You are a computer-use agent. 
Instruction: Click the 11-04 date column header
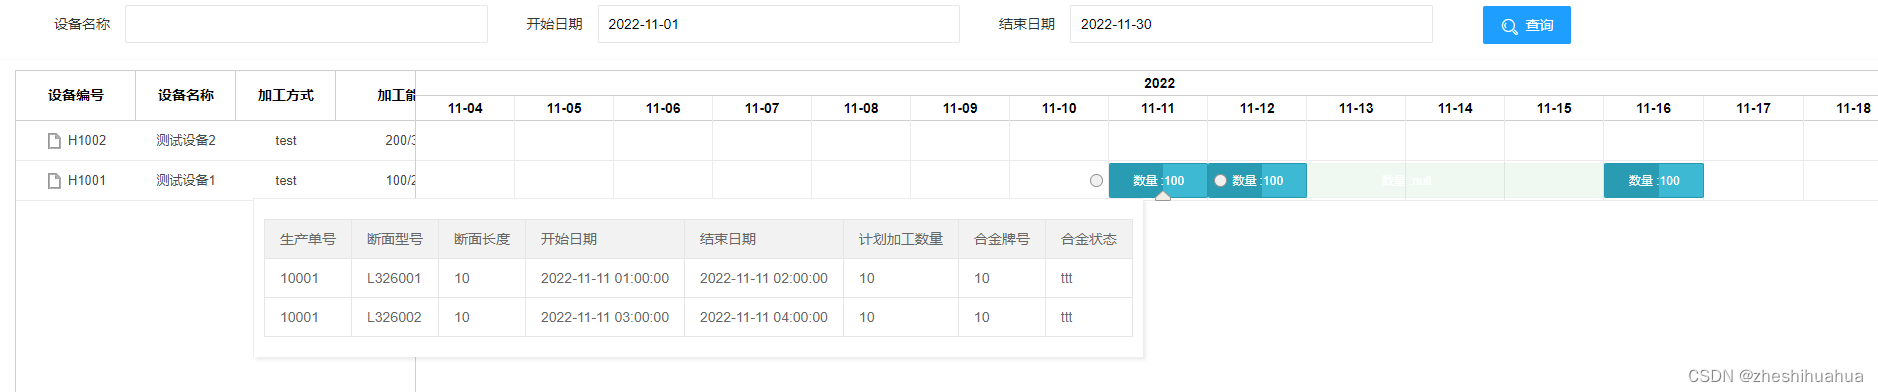coord(465,109)
